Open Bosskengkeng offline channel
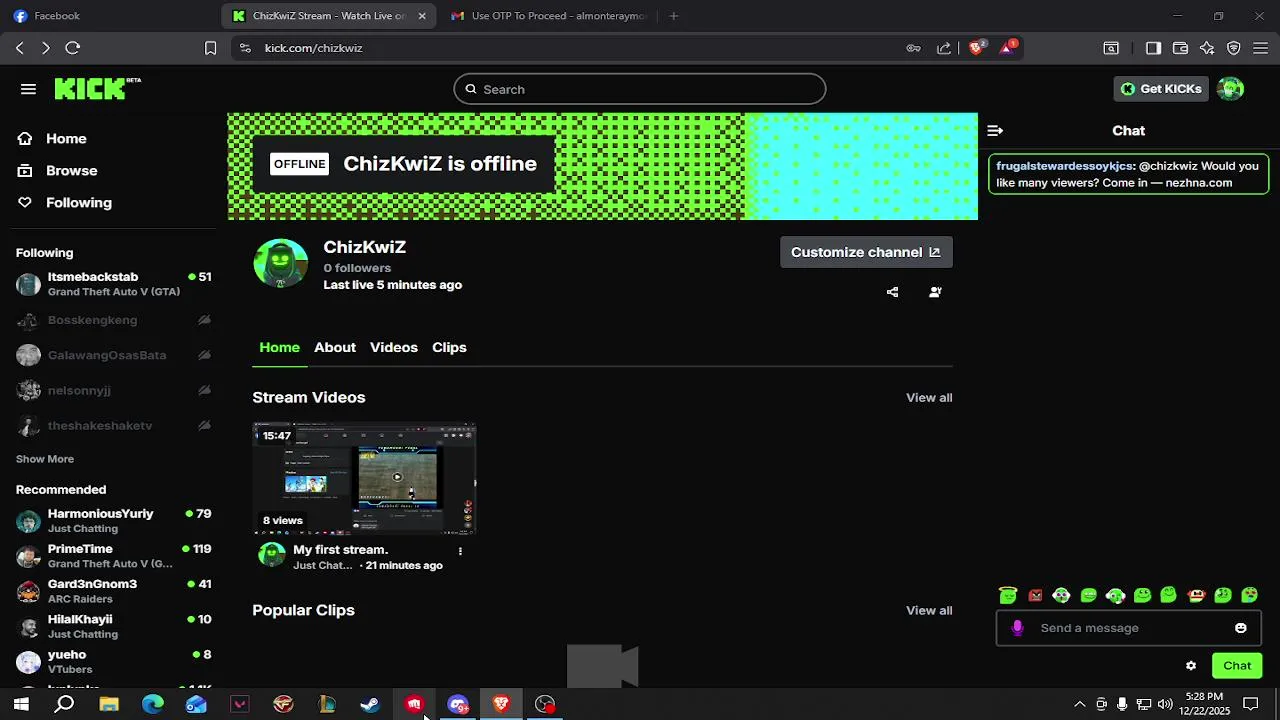Image resolution: width=1280 pixels, height=720 pixels. coord(114,320)
